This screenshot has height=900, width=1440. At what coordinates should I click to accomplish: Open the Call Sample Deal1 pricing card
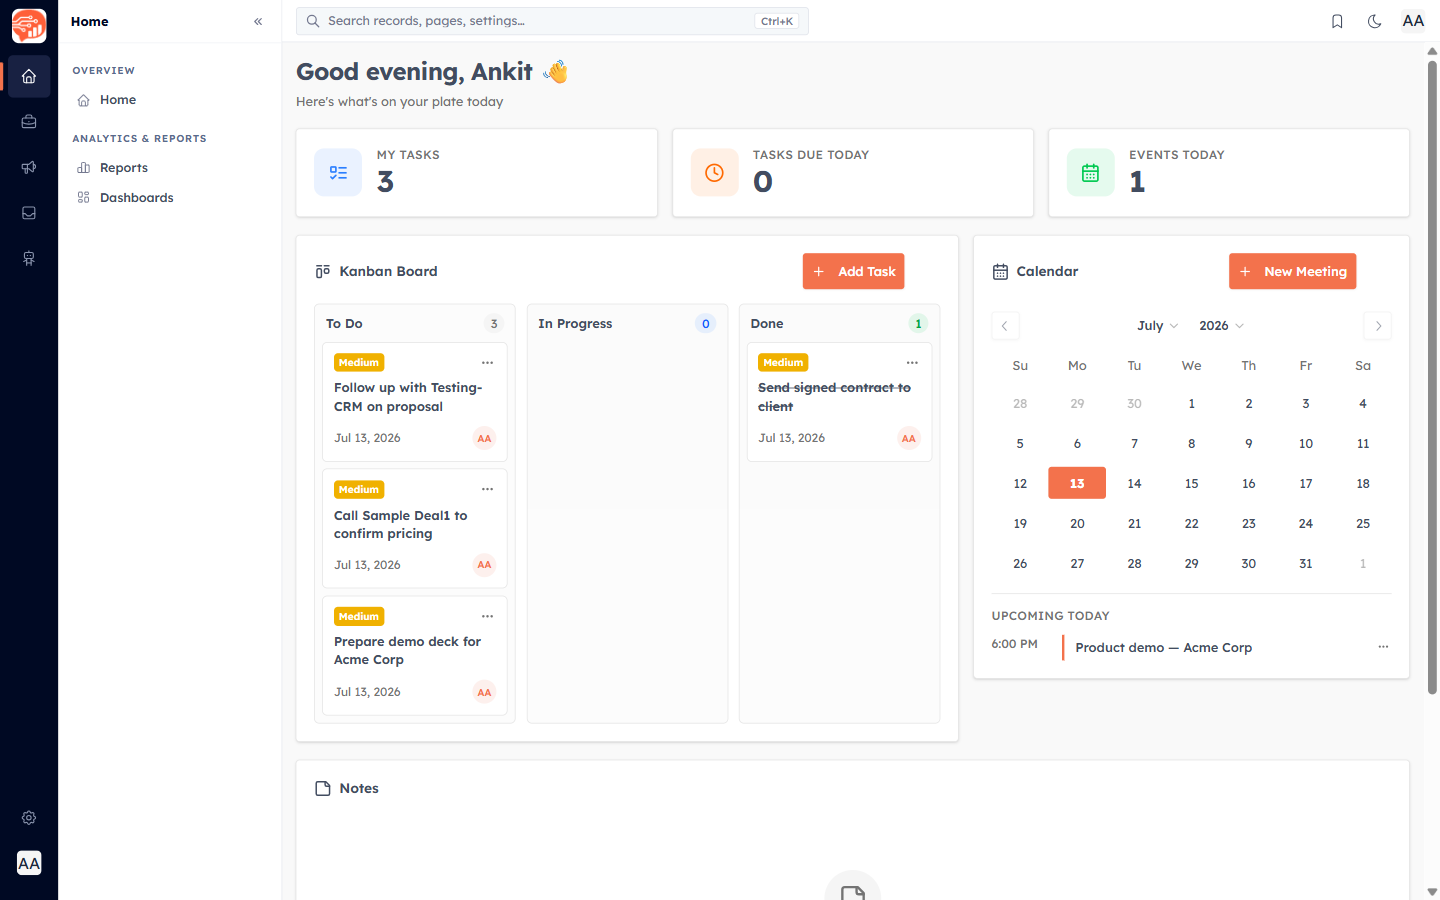[415, 528]
